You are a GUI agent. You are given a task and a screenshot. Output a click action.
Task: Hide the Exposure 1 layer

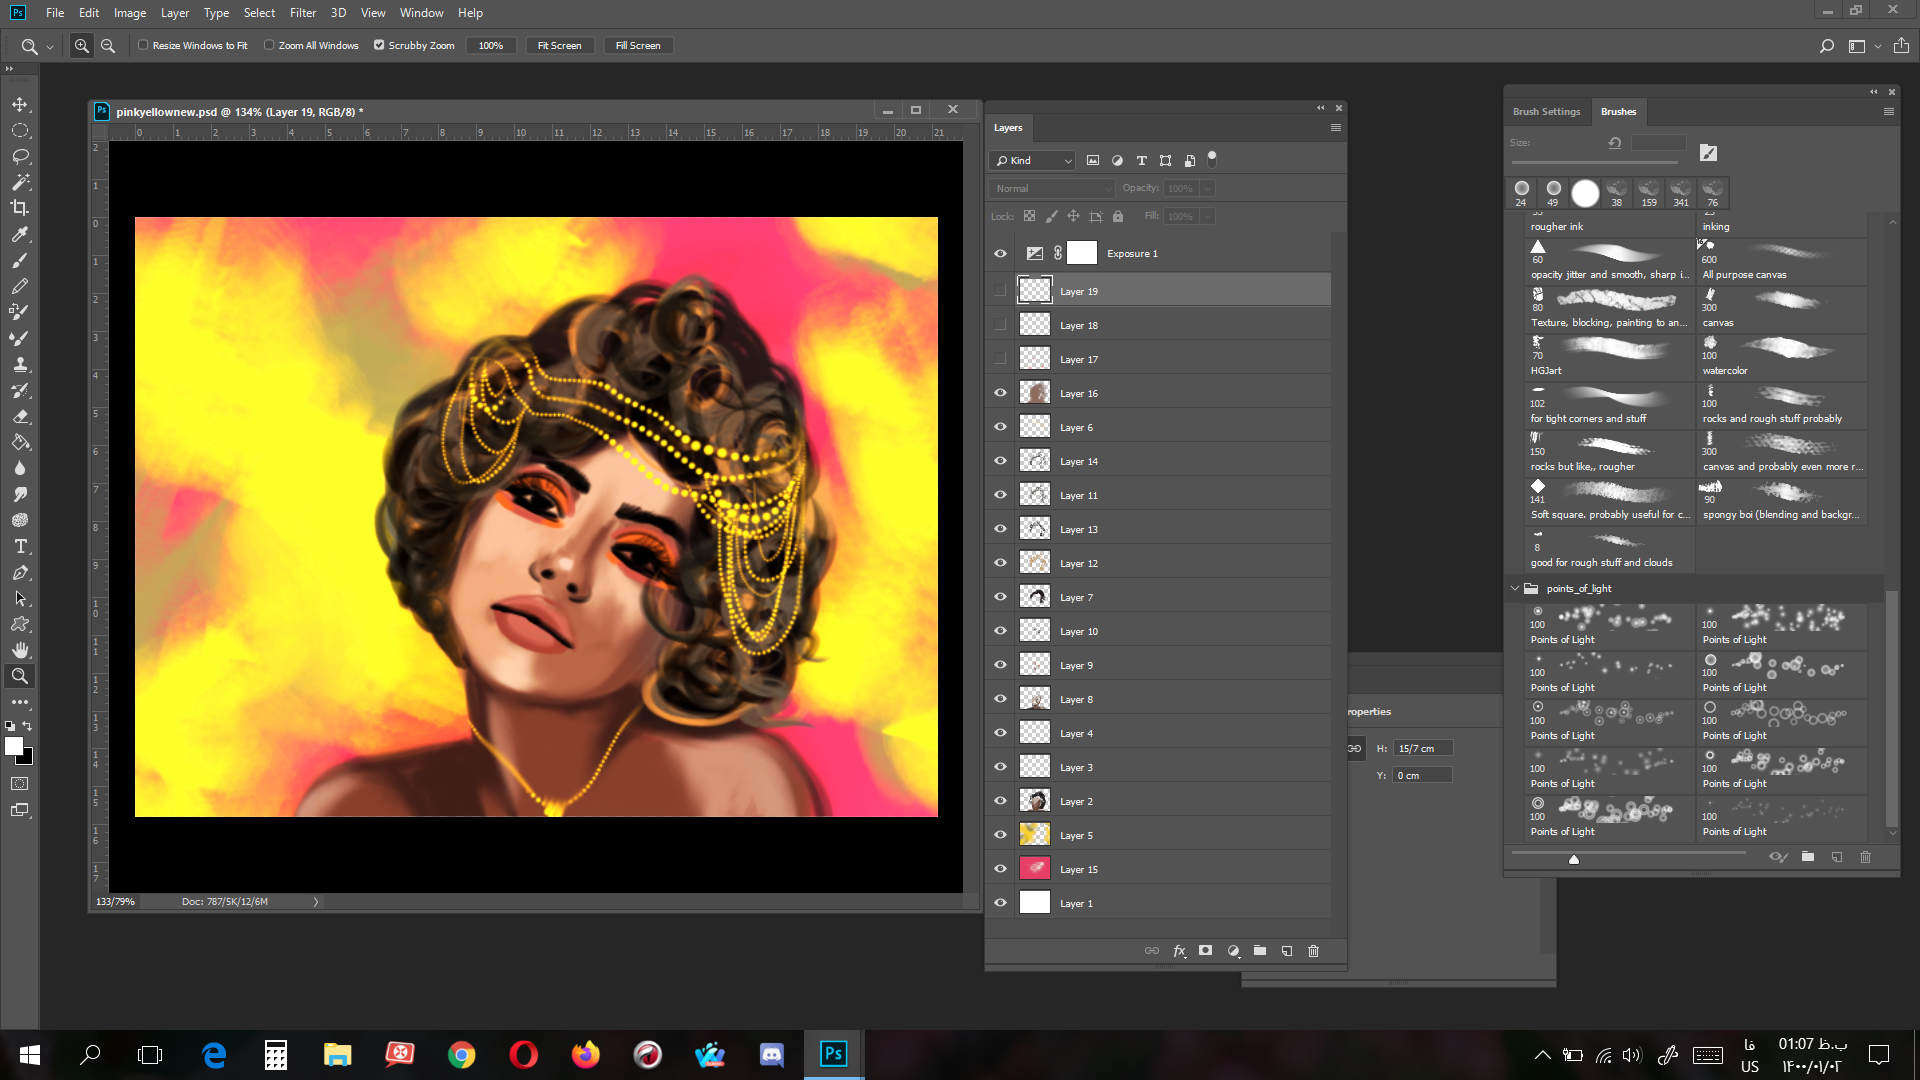(x=1000, y=254)
